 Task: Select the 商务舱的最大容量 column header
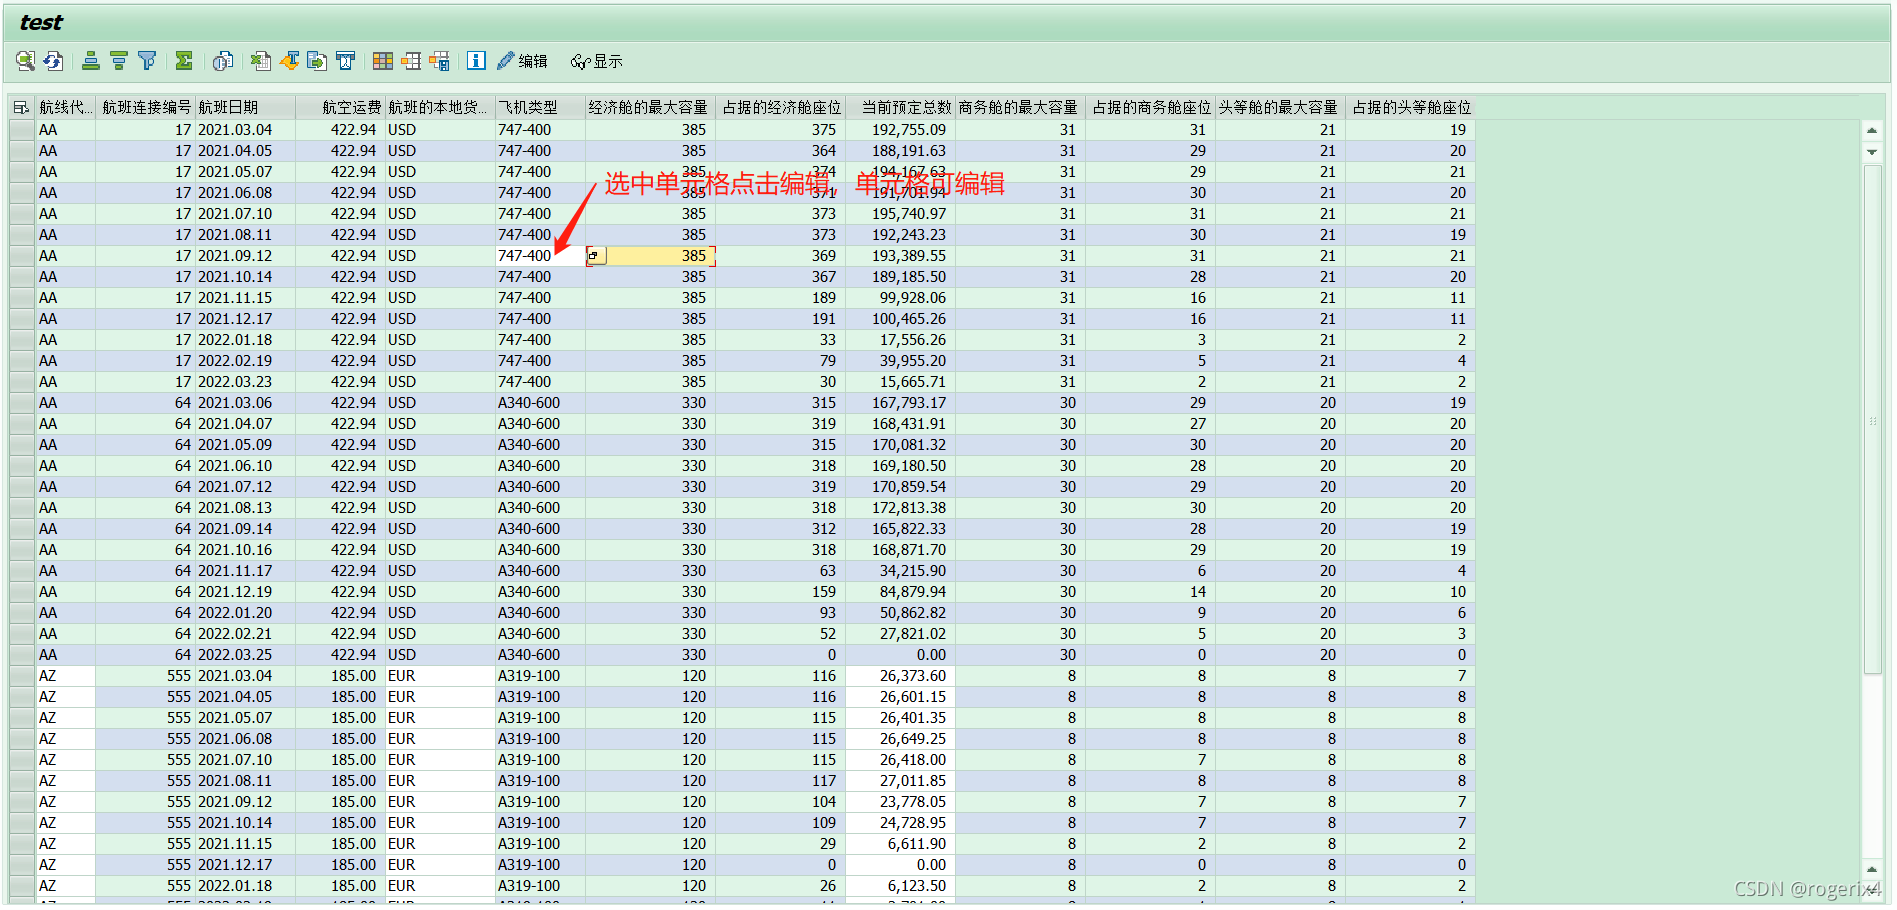click(x=1020, y=107)
